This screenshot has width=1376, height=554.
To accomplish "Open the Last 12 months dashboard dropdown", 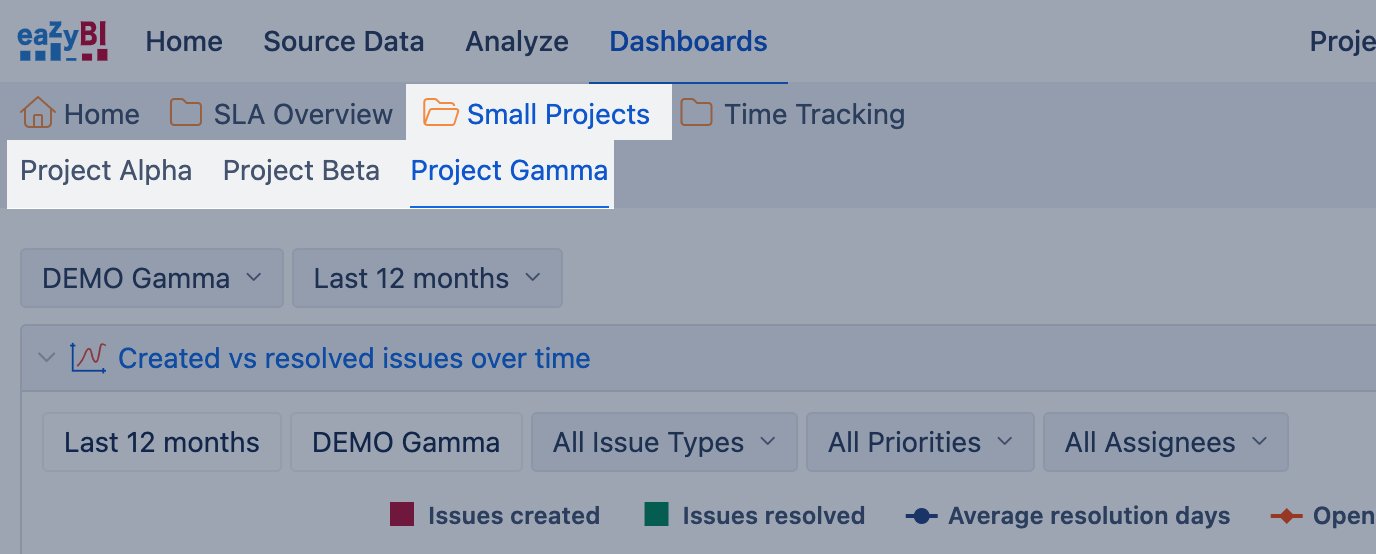I will tap(427, 278).
